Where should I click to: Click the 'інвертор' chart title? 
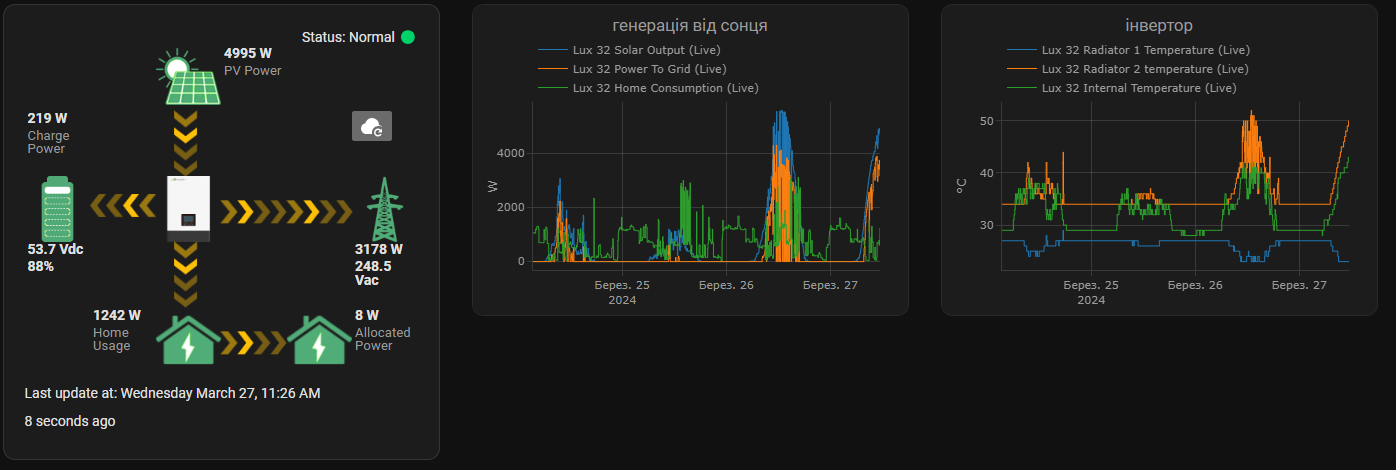point(1159,25)
